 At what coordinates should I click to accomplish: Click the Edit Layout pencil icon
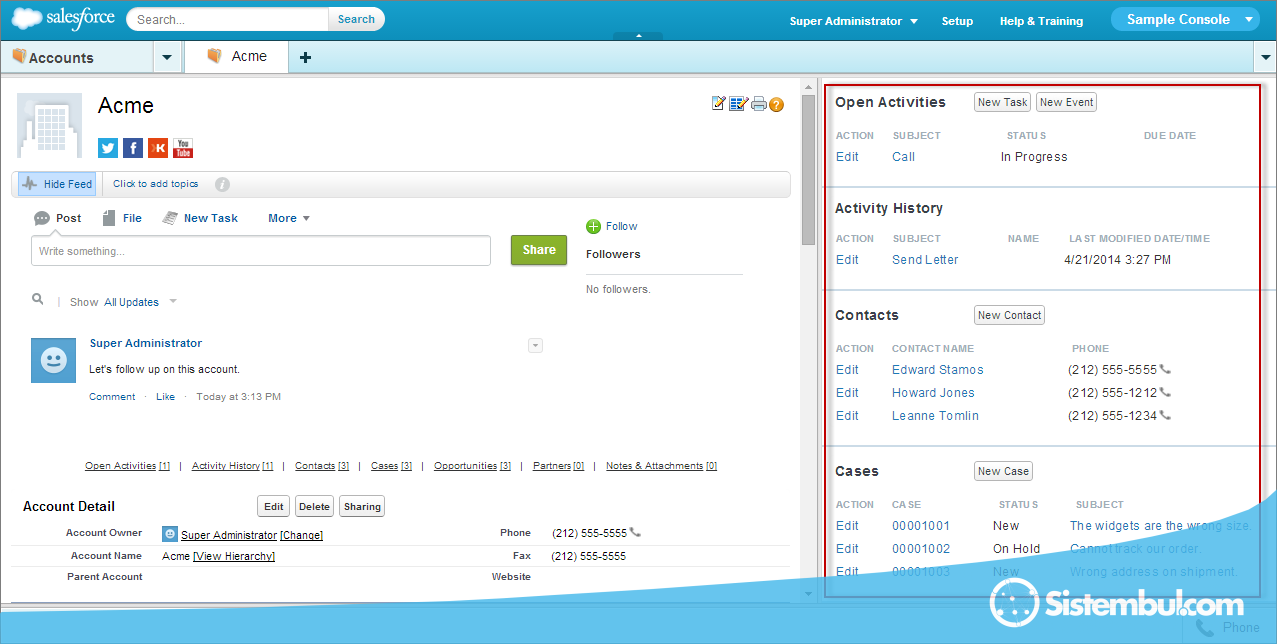pyautogui.click(x=718, y=103)
